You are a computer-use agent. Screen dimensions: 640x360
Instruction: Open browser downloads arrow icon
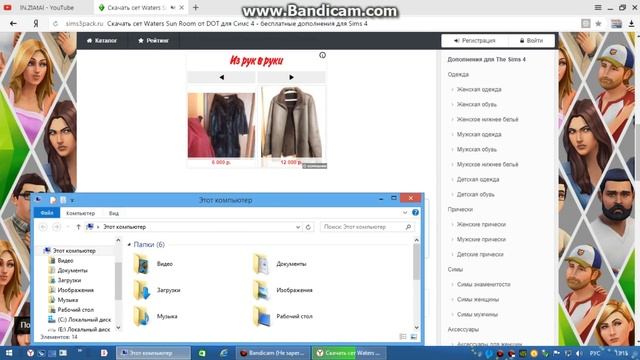coord(631,24)
